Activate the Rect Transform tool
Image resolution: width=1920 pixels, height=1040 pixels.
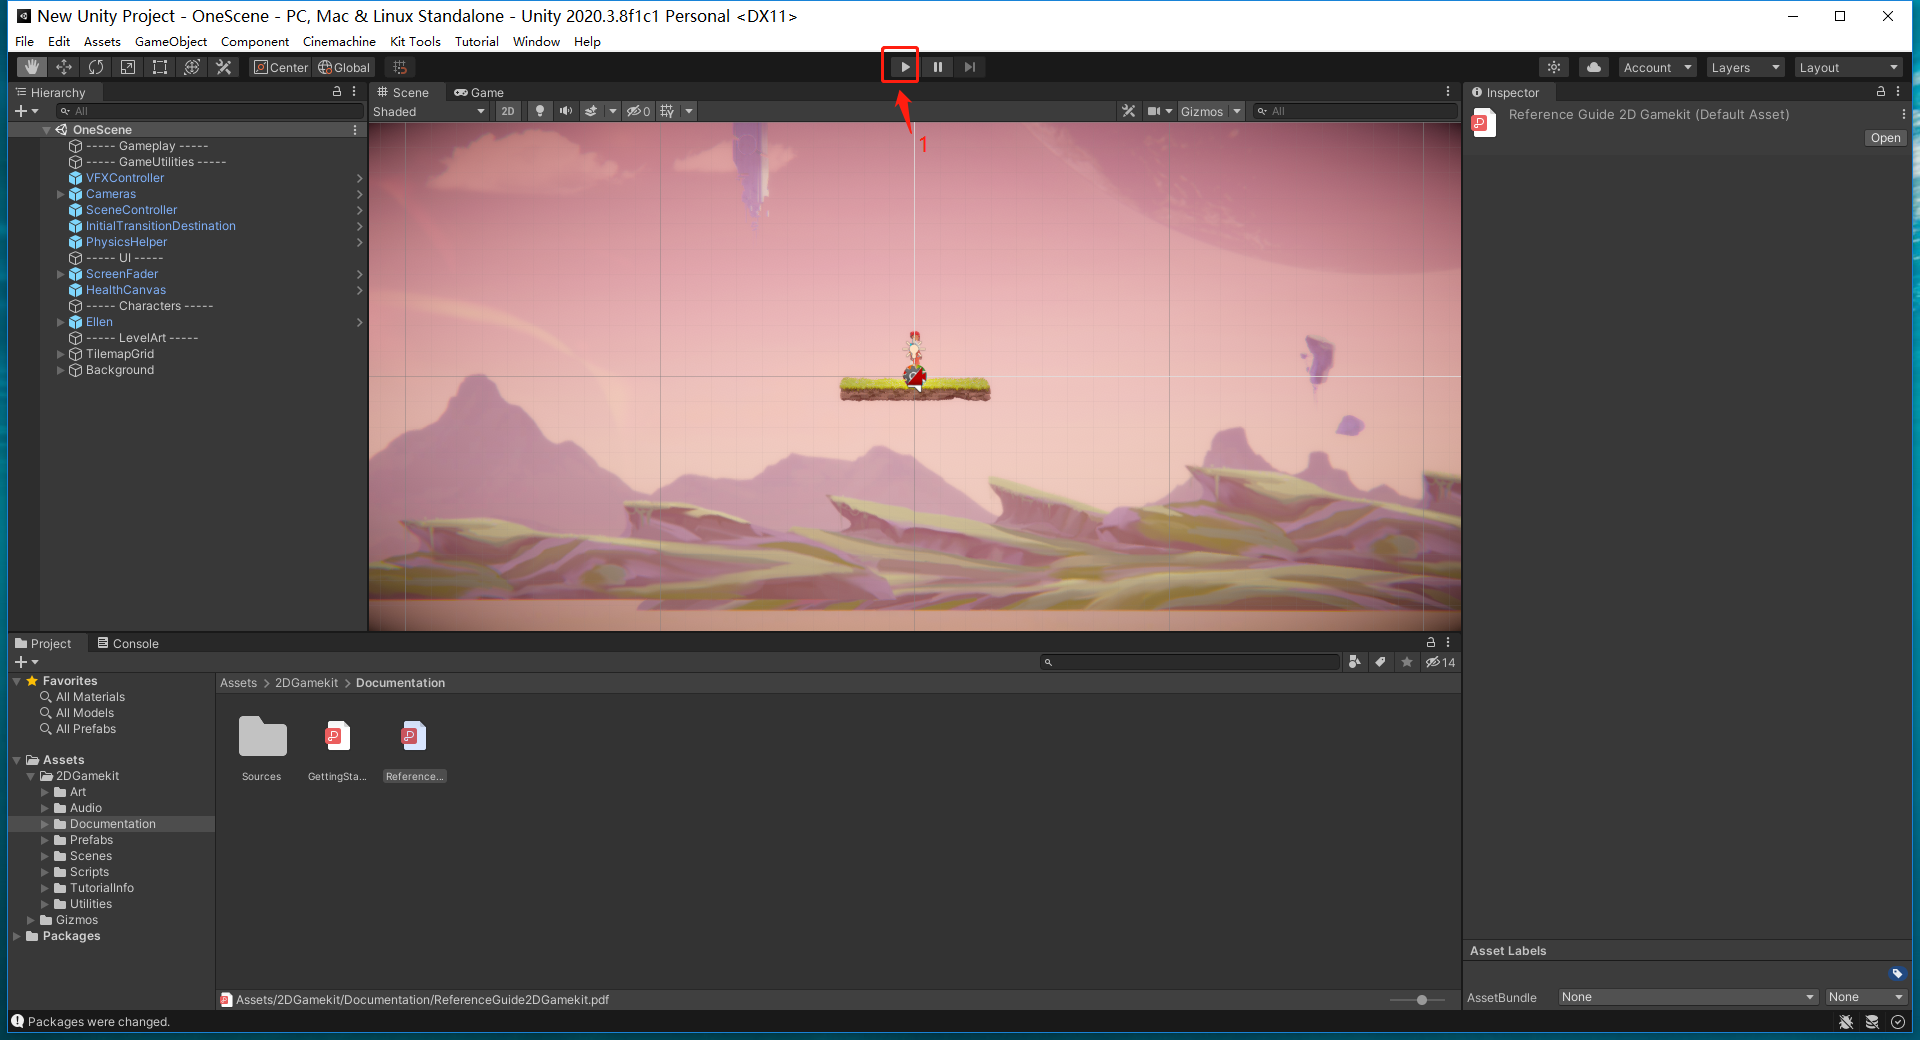pyautogui.click(x=160, y=67)
